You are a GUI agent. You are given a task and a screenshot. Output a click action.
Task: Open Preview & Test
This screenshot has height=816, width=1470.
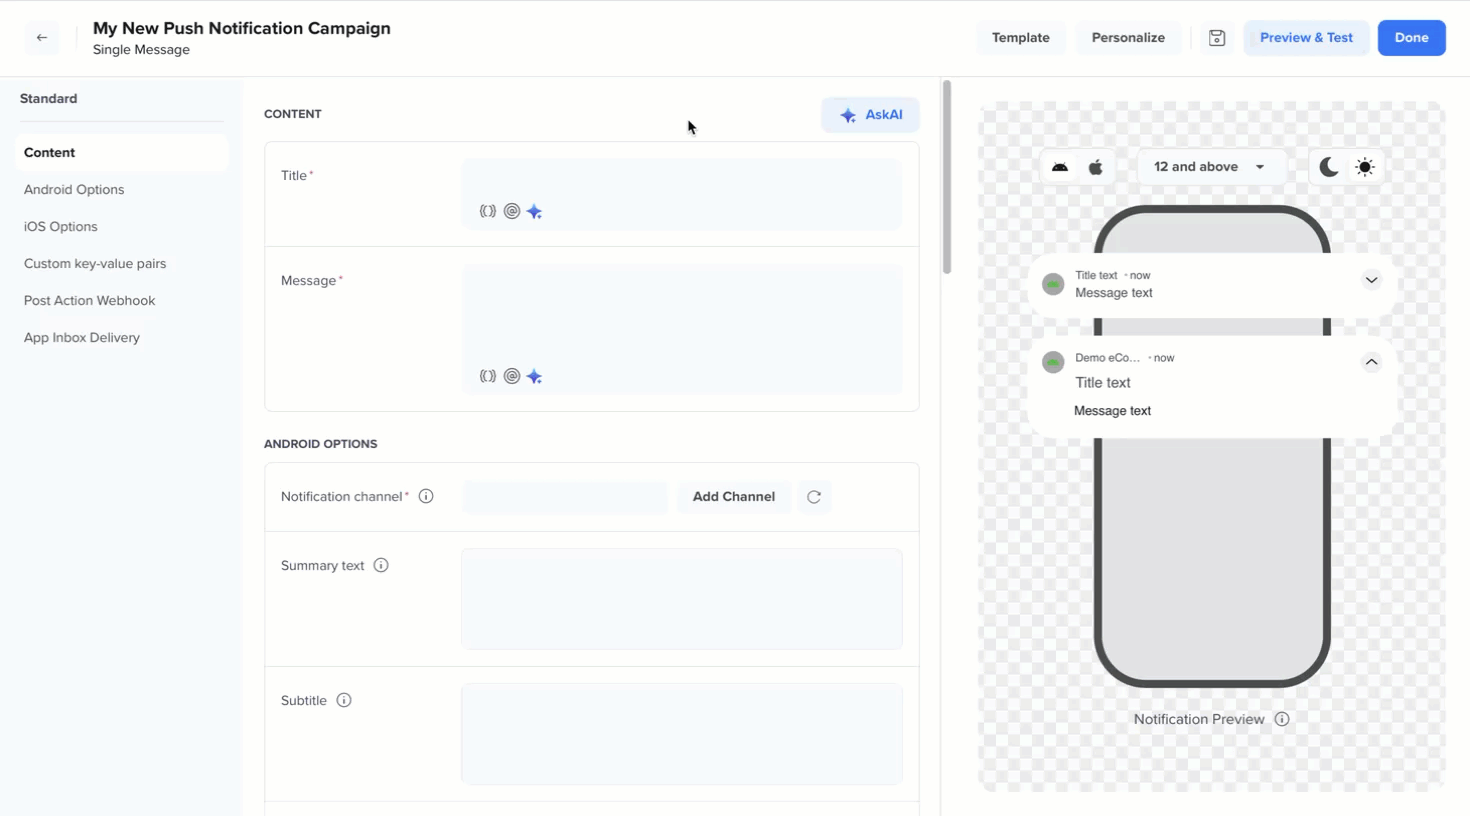(1306, 38)
